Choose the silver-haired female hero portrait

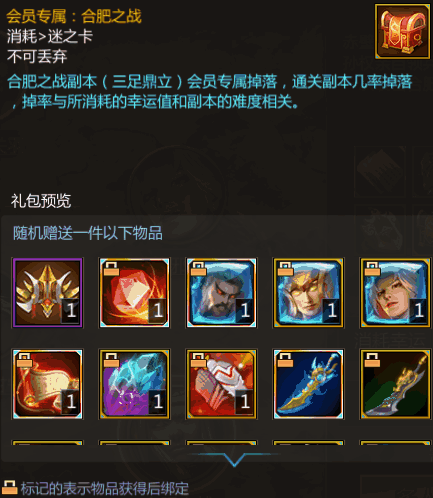395,293
